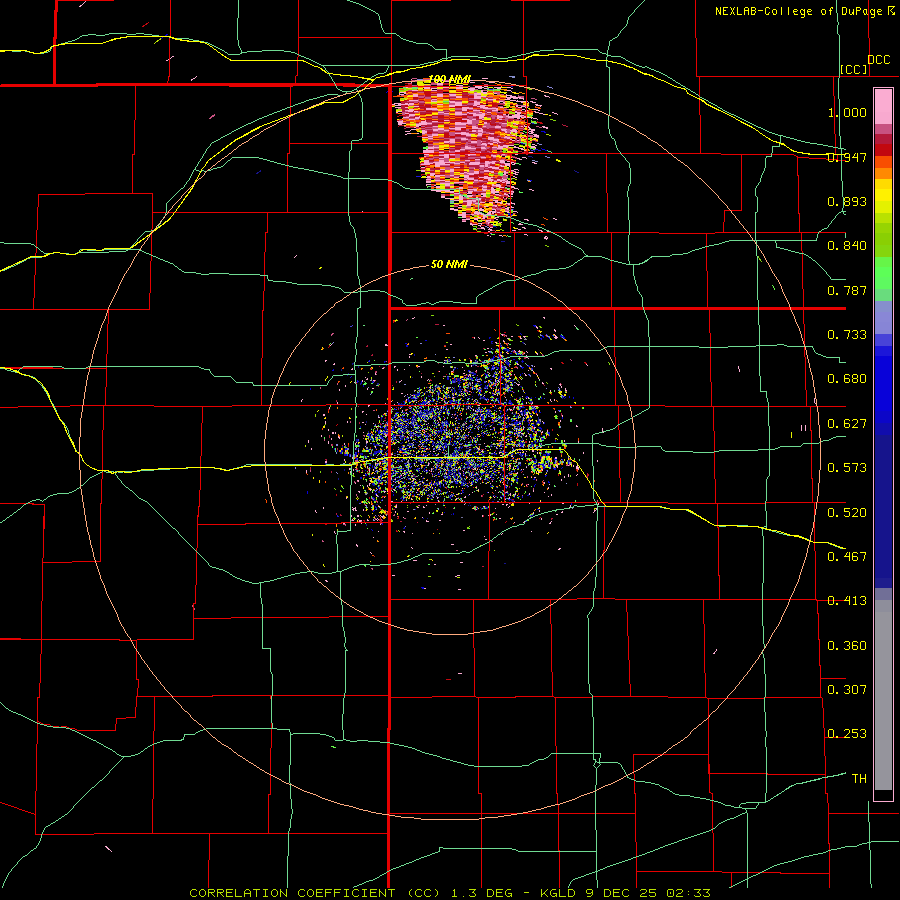The width and height of the screenshot is (900, 900).
Task: Select the 0.893 scale value
Action: point(847,201)
